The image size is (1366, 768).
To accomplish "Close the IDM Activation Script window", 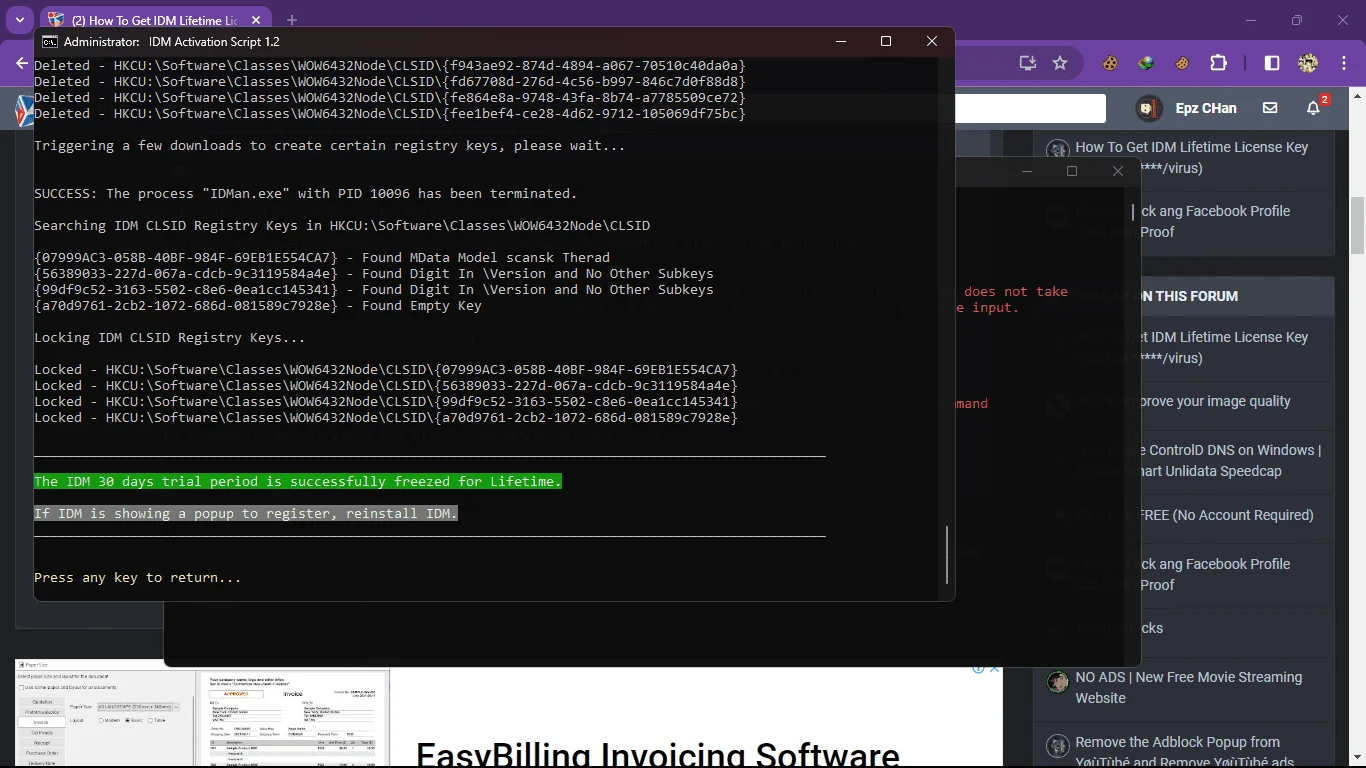I will (x=932, y=41).
